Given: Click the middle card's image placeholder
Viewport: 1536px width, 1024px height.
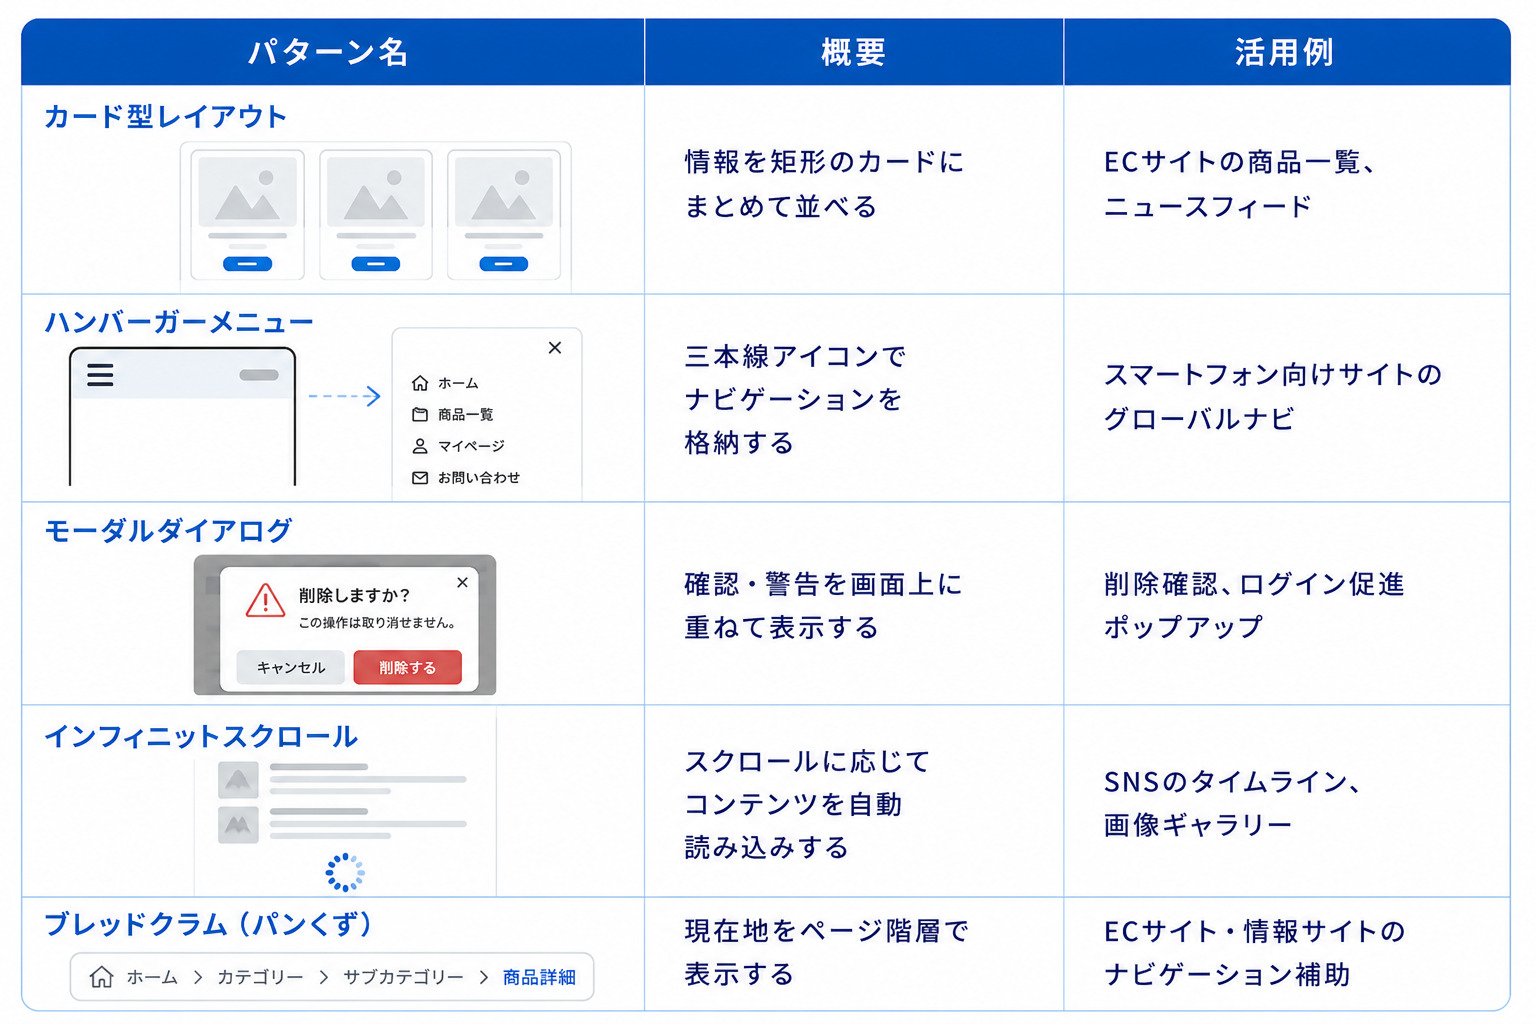Looking at the screenshot, I should 376,192.
